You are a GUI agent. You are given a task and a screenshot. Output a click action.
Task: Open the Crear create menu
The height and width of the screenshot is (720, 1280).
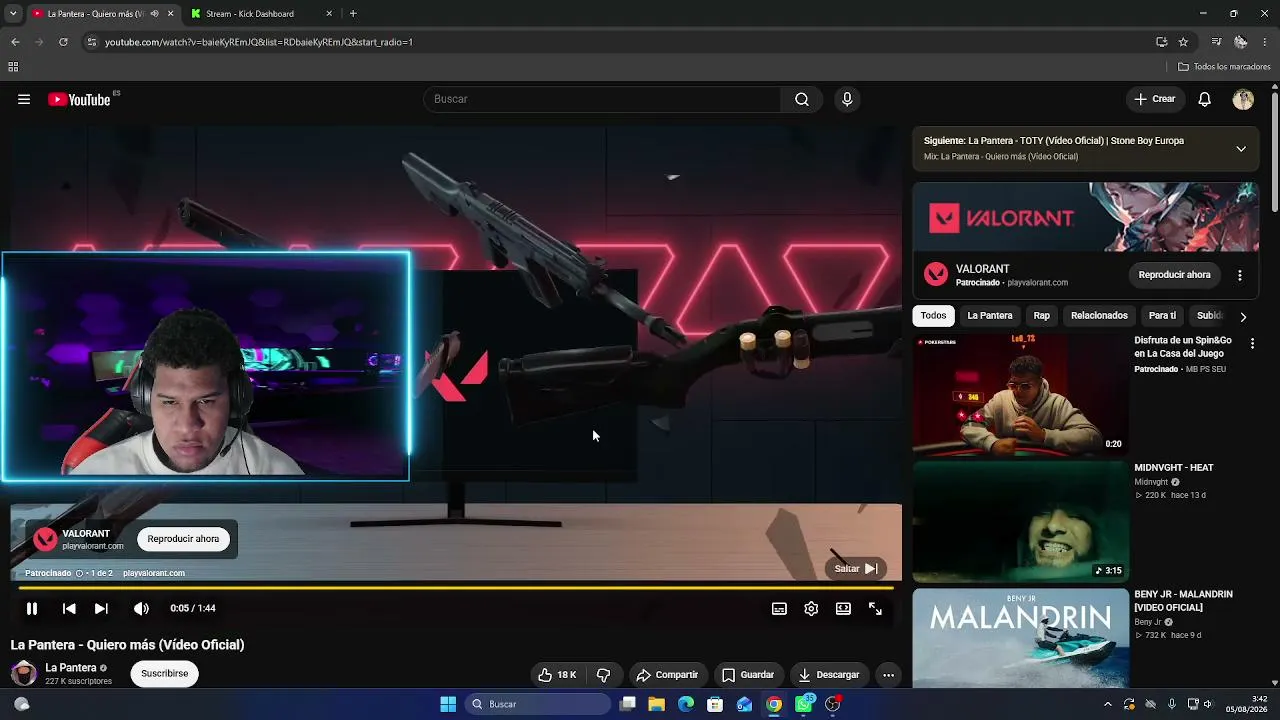point(1154,99)
